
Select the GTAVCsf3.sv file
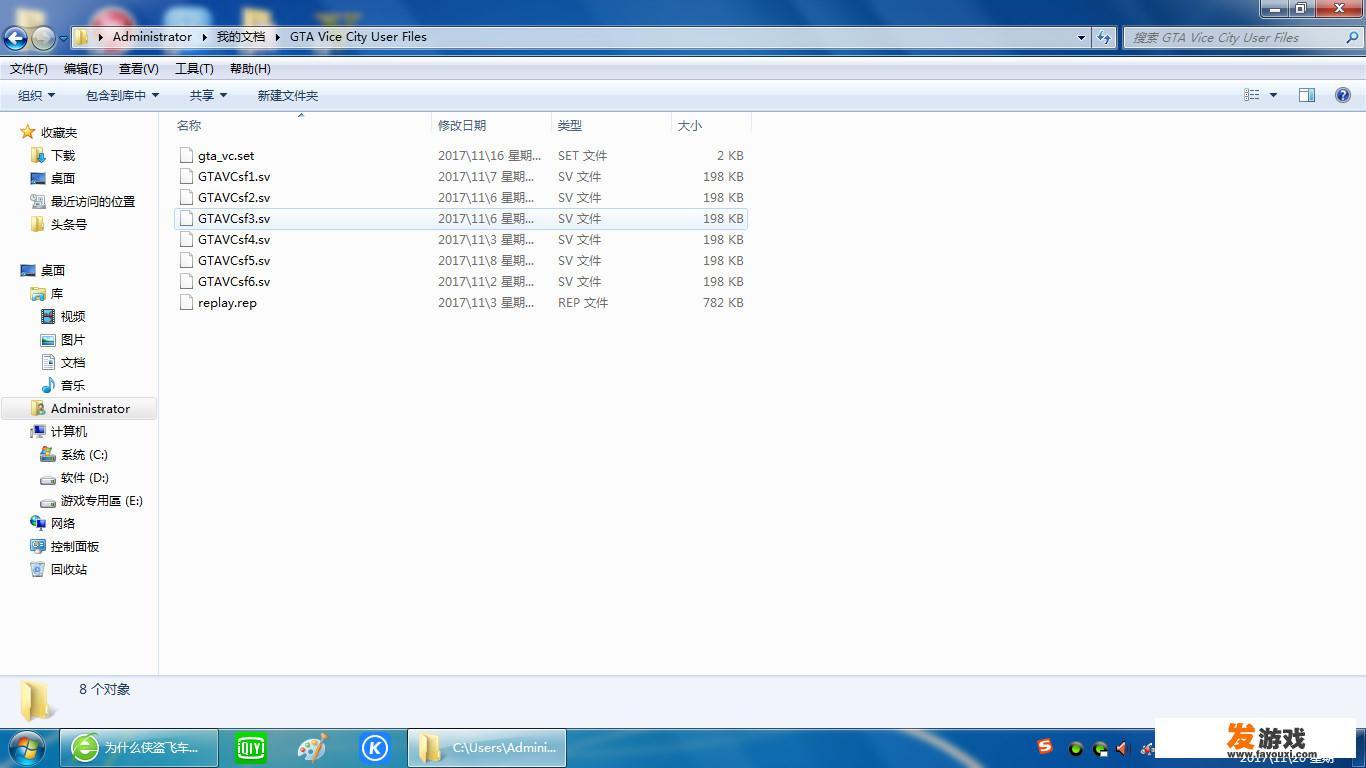click(461, 218)
